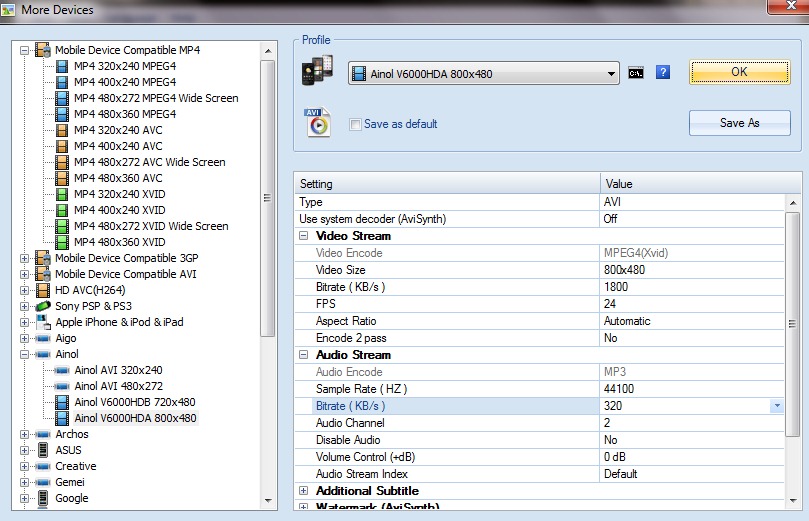Expand the Additional Subtitle group
Image resolution: width=809 pixels, height=521 pixels.
[x=303, y=491]
